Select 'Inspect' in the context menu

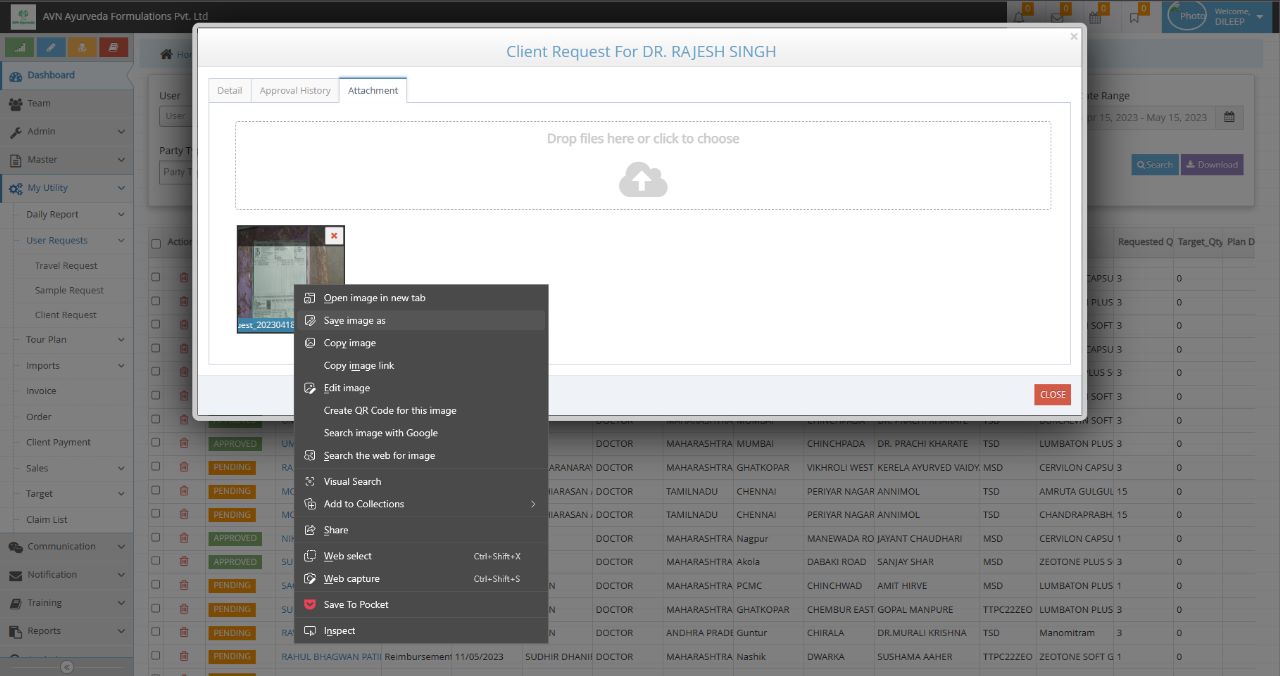coord(339,631)
